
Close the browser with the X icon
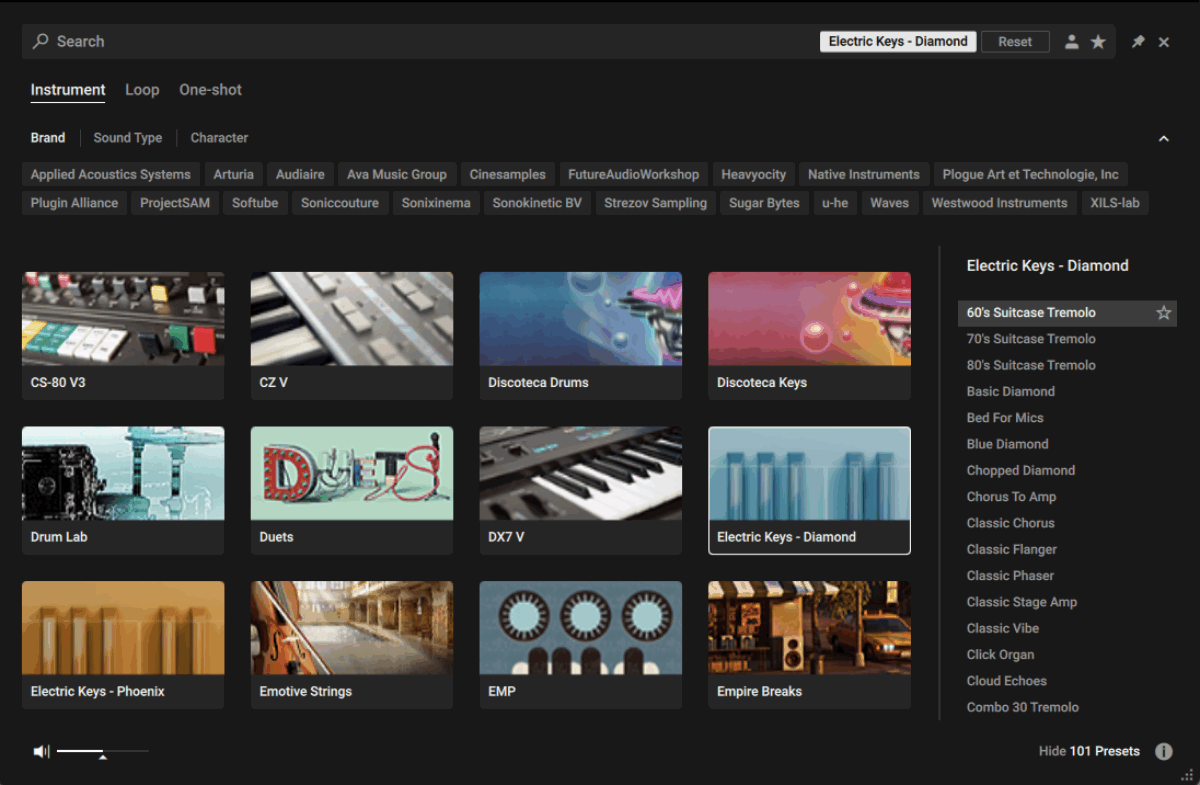pos(1164,42)
